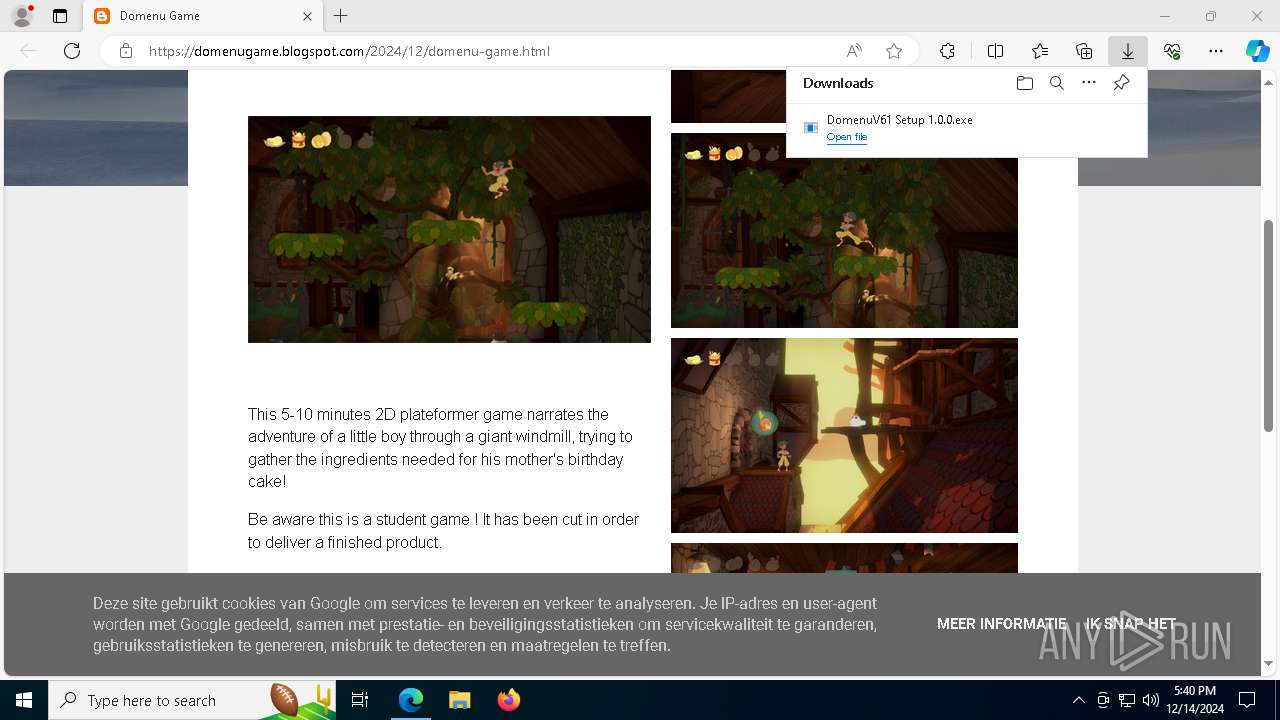Open the notification center icon

coord(1247,700)
